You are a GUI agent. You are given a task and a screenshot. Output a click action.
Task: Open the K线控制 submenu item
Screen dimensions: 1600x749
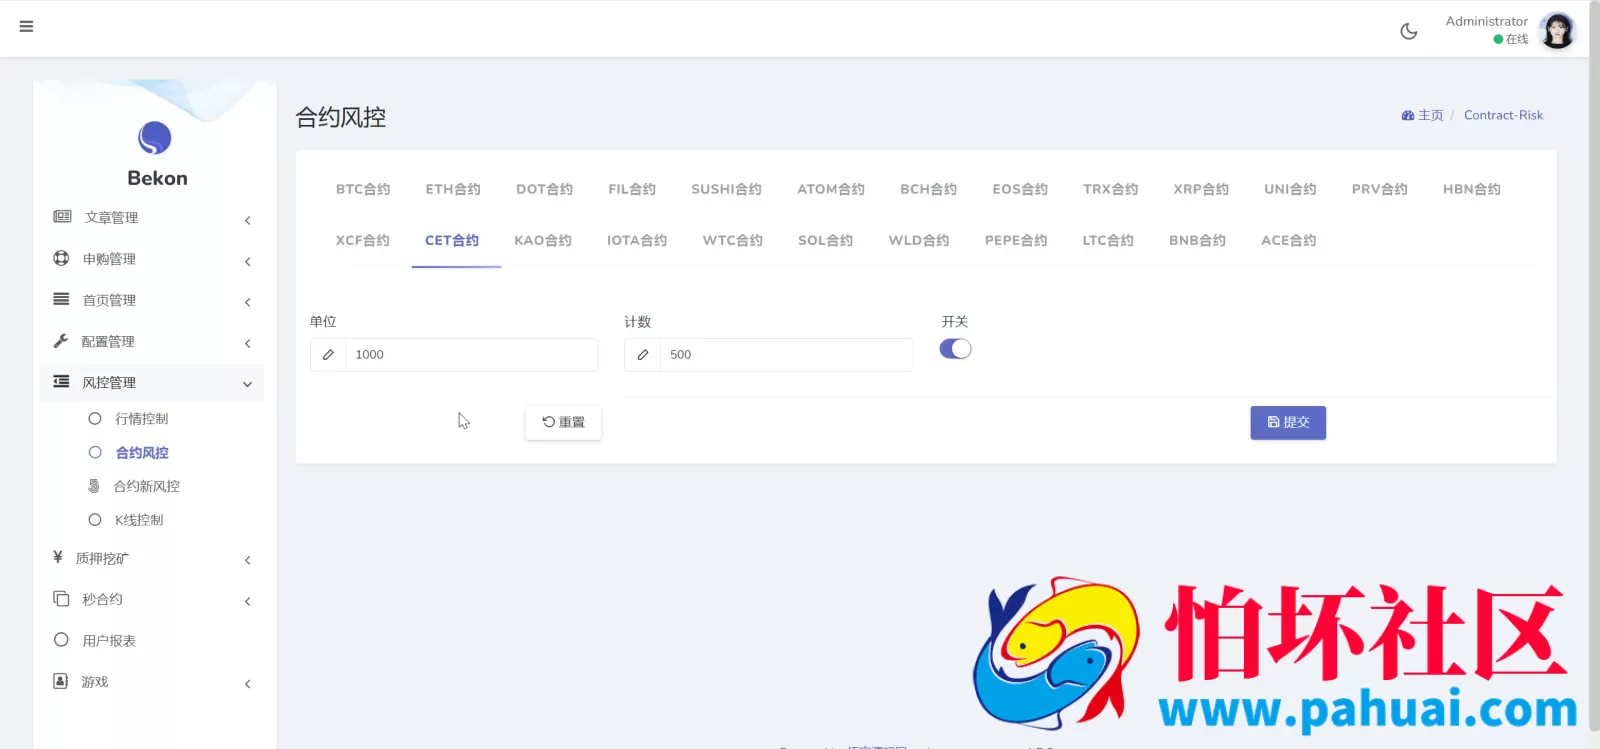point(139,520)
